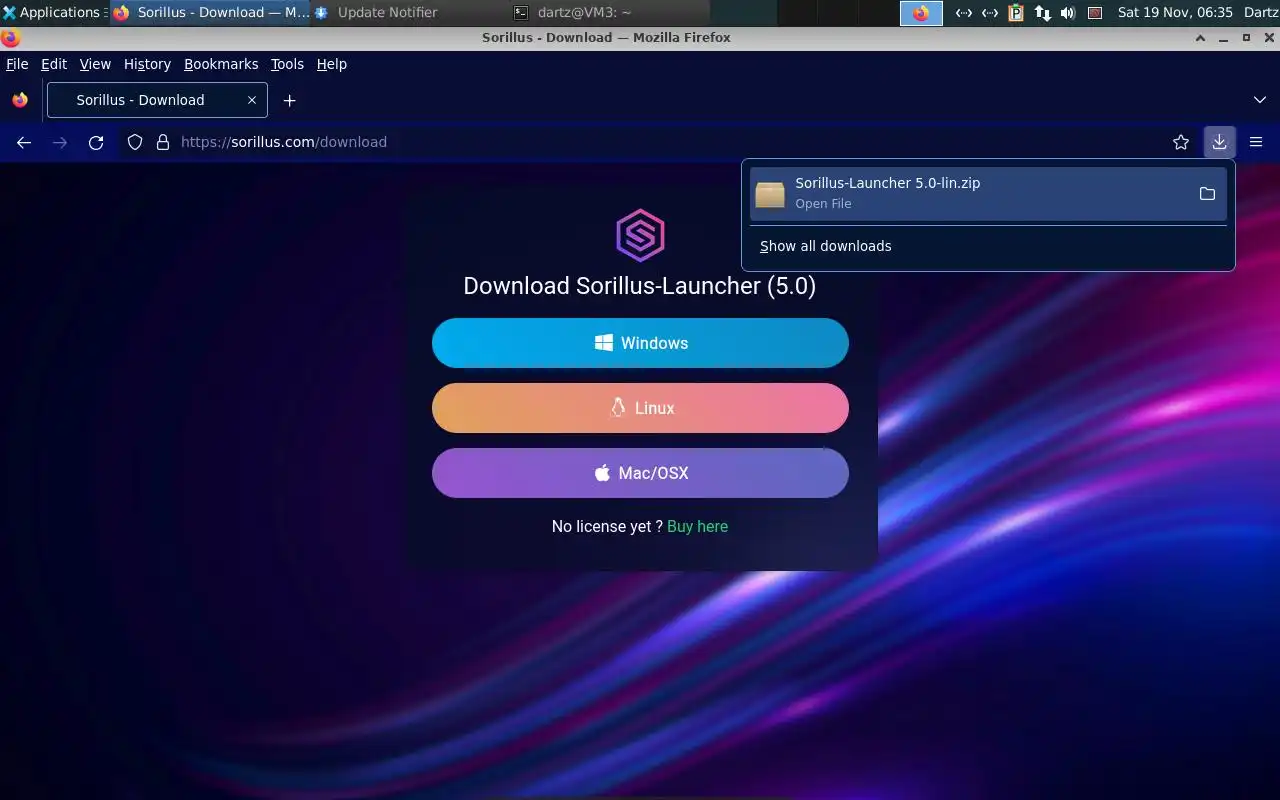Open the network up-down arrows tray icon
The width and height of the screenshot is (1280, 800).
1042,13
